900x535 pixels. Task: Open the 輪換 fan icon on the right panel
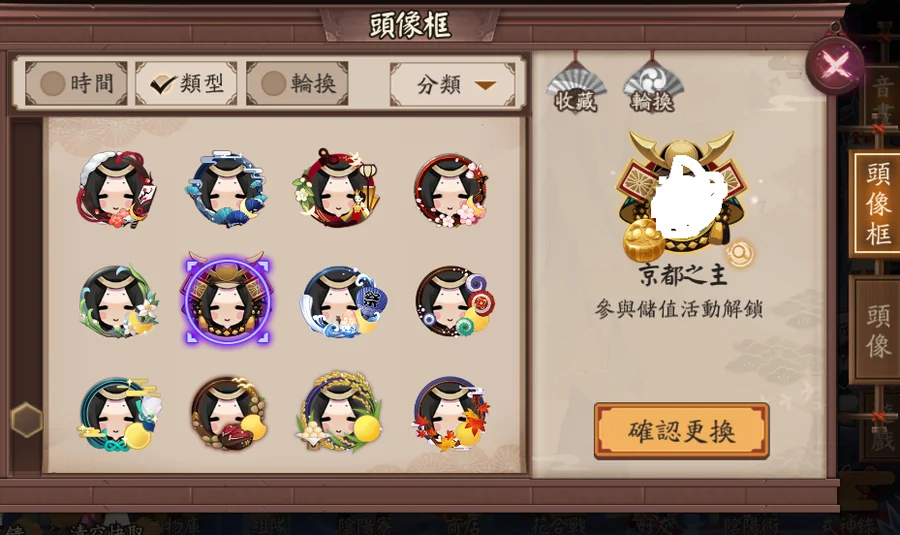click(653, 83)
